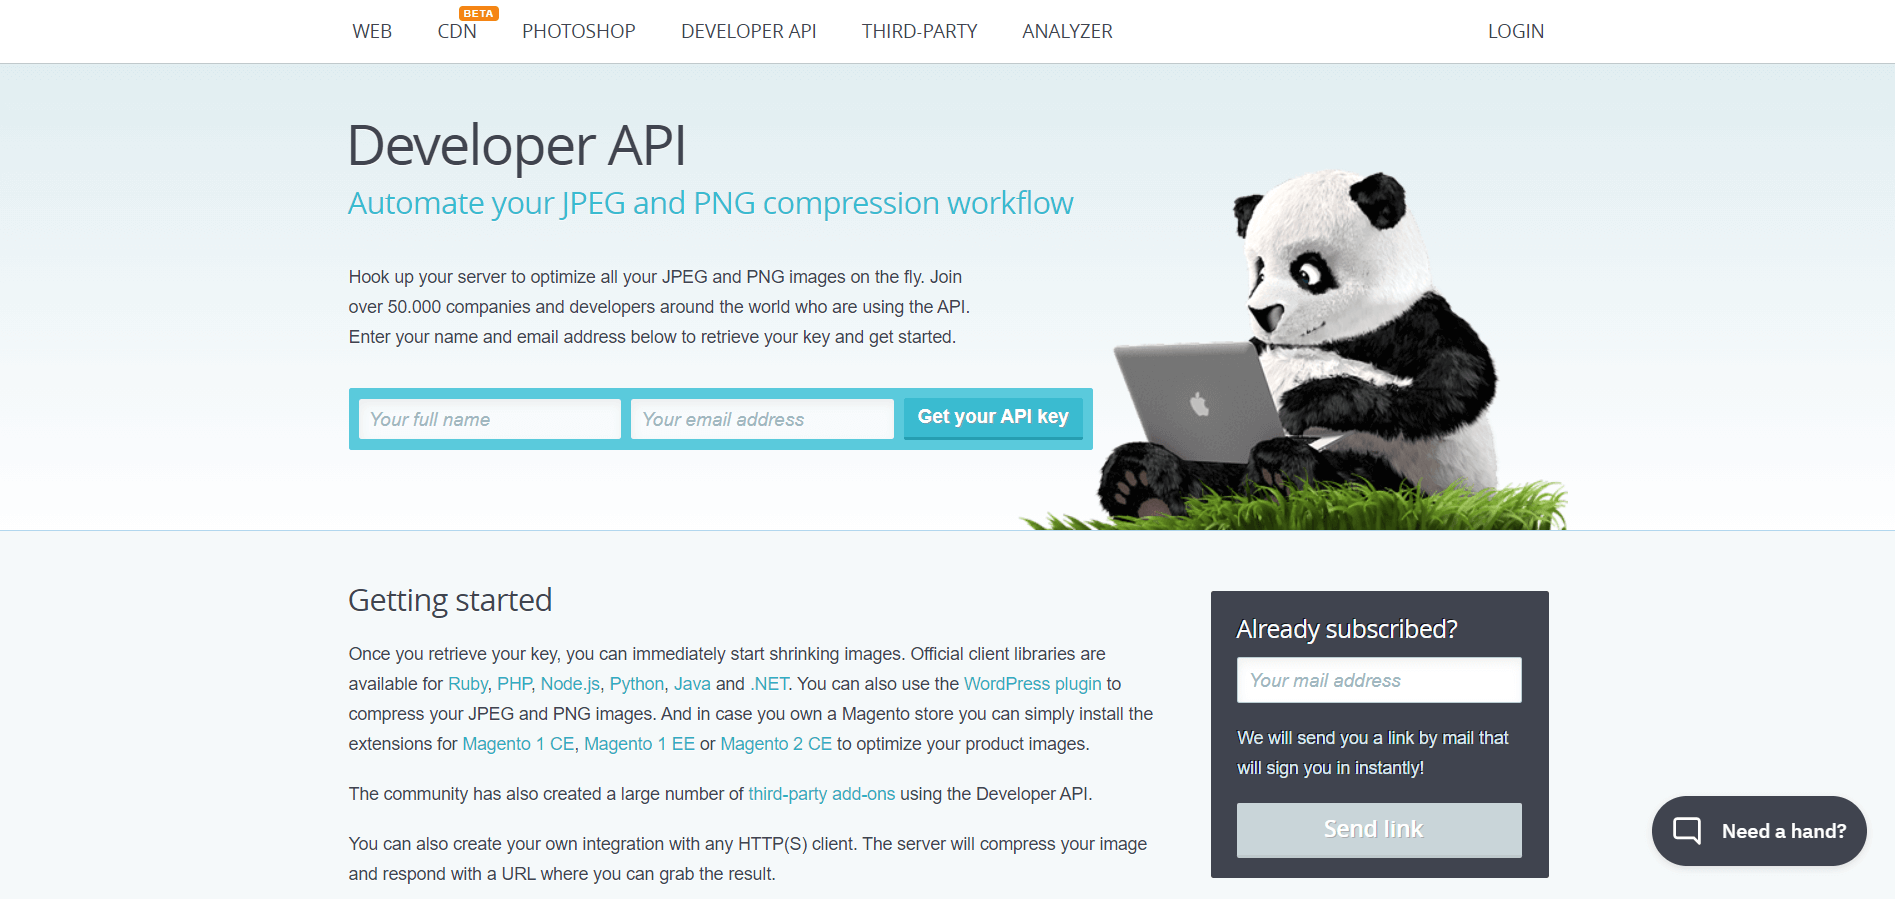Click the 'We will send you a link' text

click(1373, 753)
